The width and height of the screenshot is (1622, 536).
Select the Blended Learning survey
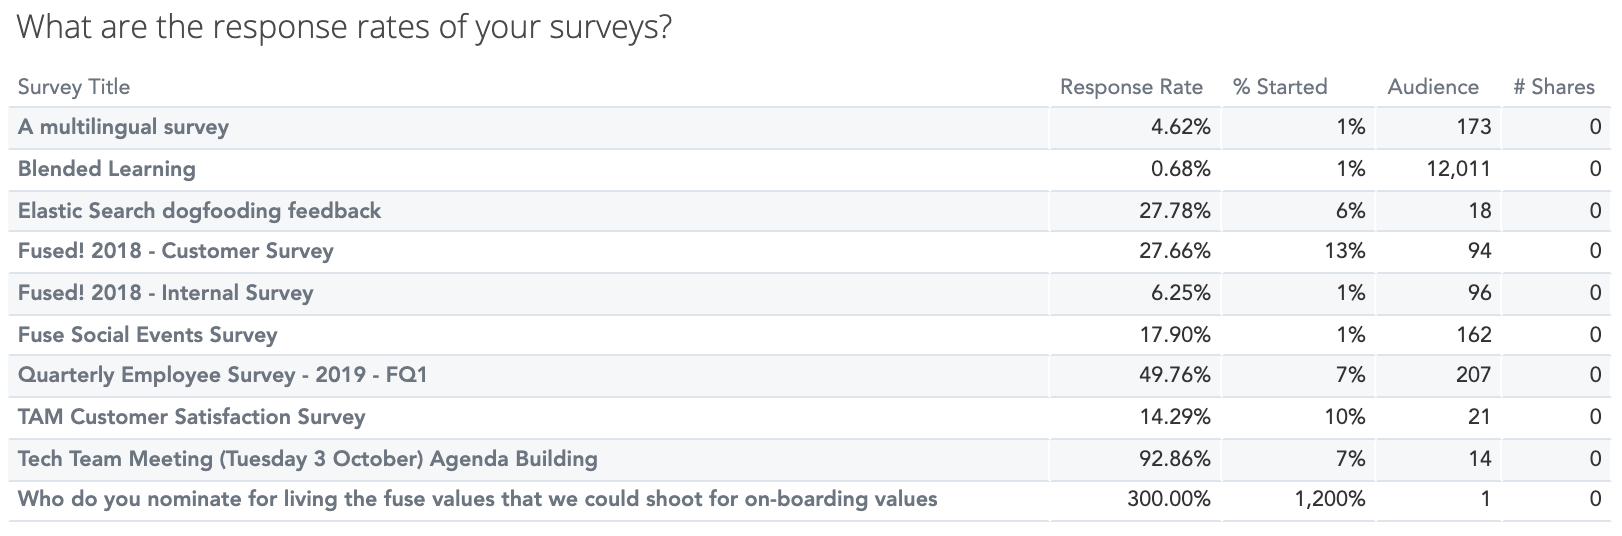[107, 169]
